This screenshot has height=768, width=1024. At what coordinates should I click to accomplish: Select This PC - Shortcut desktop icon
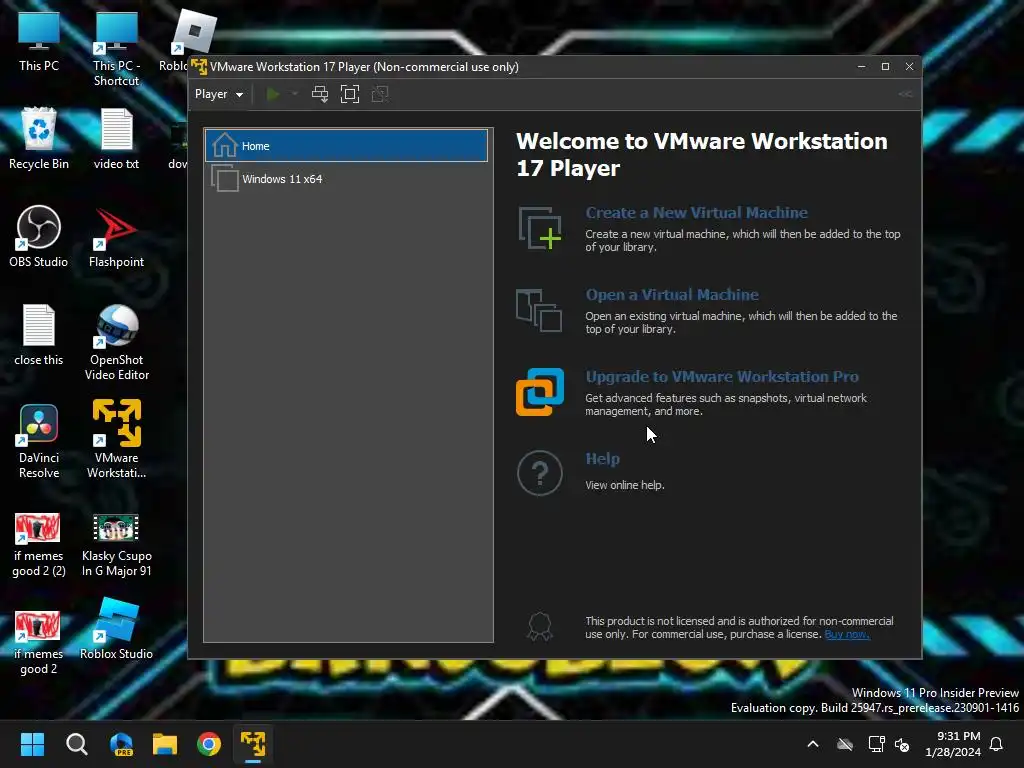point(116,50)
